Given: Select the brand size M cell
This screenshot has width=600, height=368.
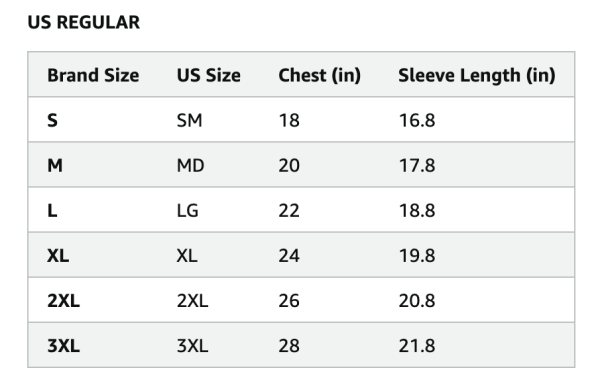Looking at the screenshot, I should click(x=55, y=165).
